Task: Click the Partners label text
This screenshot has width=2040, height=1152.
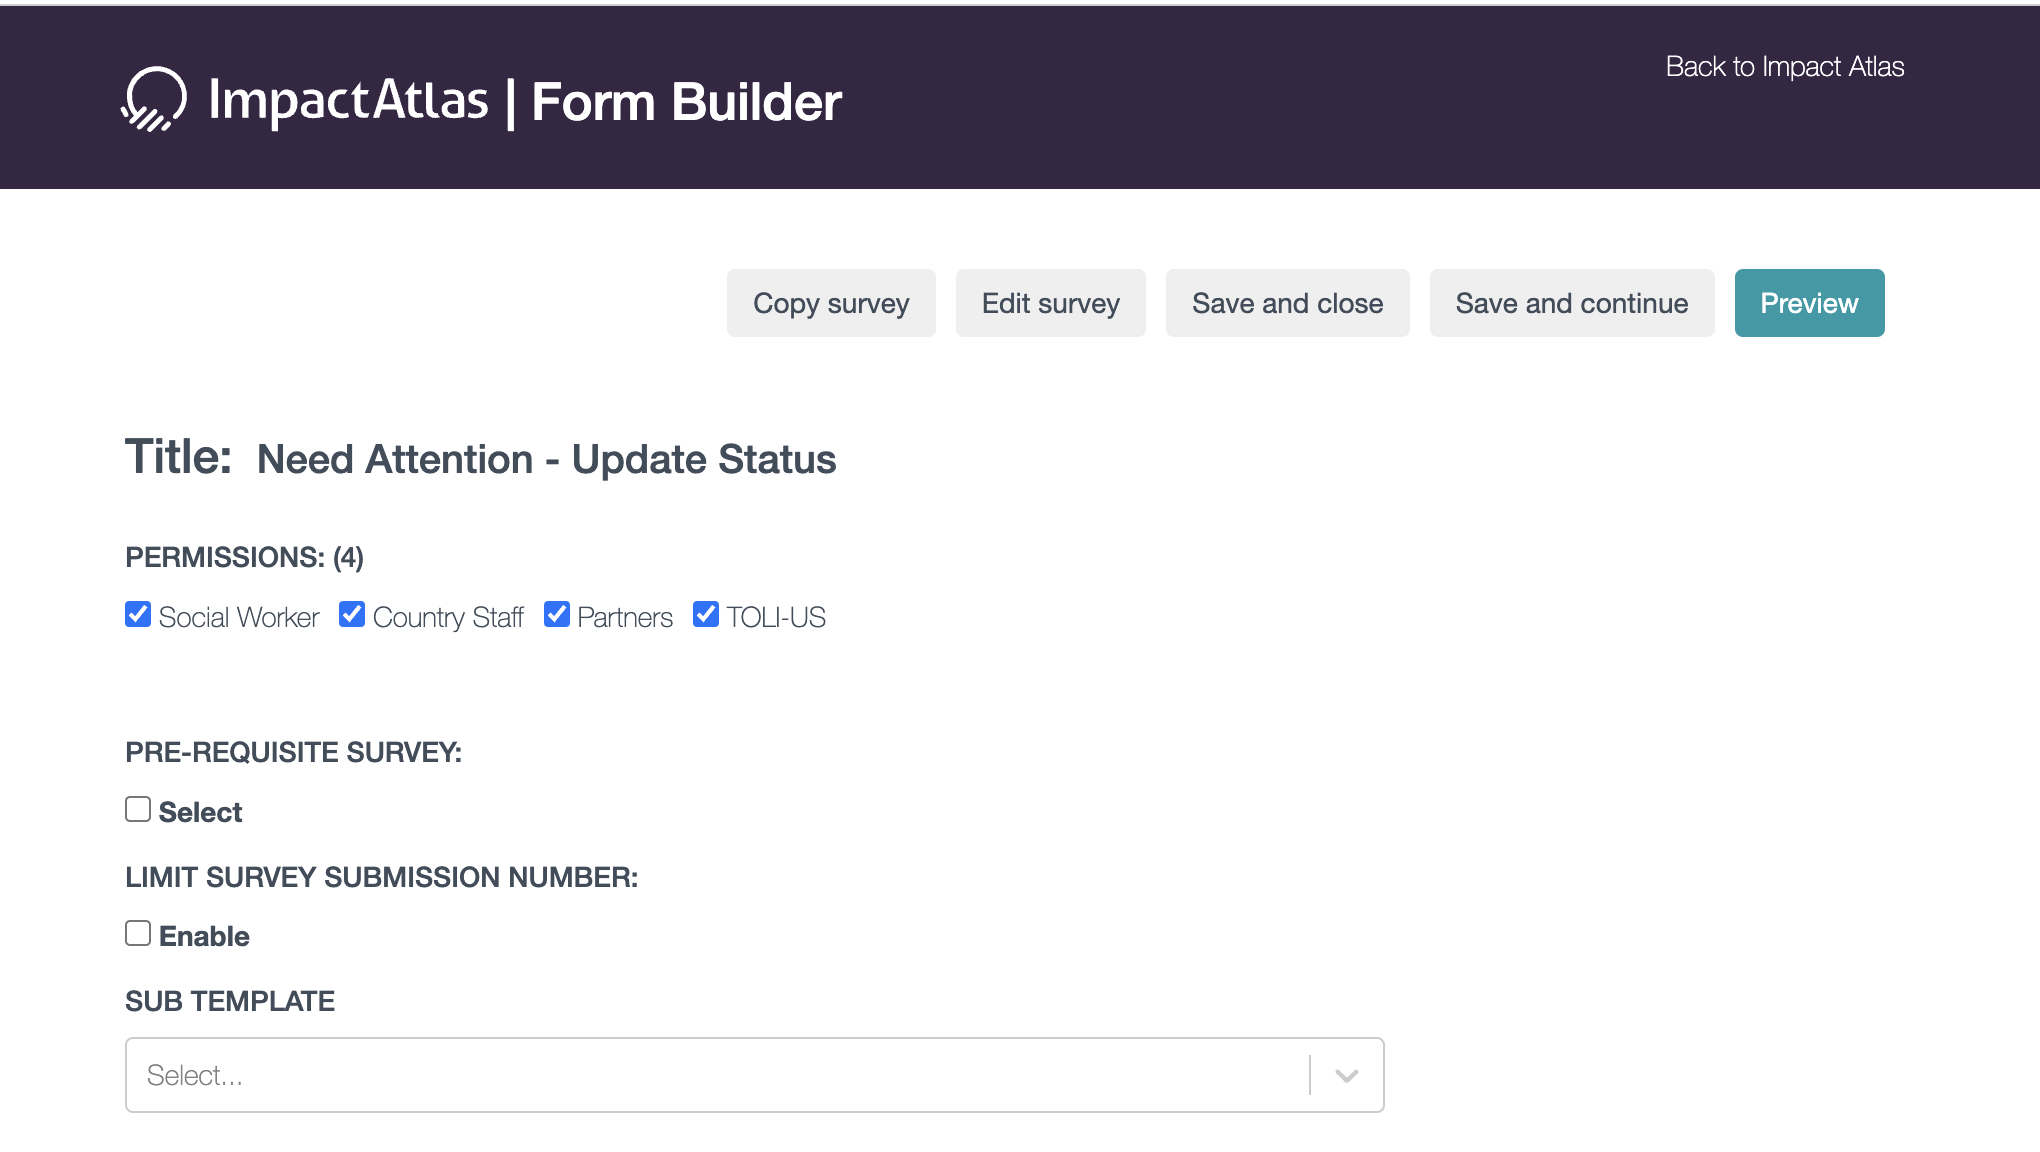Action: (x=624, y=618)
